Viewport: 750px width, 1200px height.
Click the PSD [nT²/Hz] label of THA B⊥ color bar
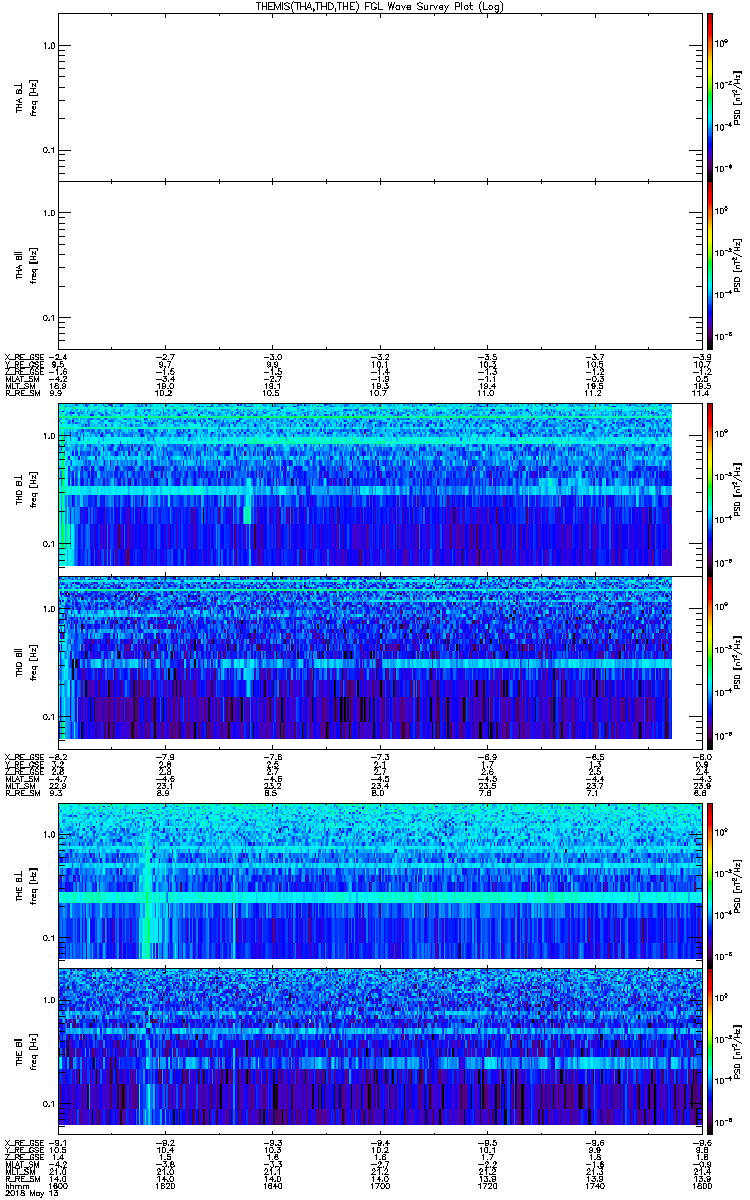click(738, 96)
